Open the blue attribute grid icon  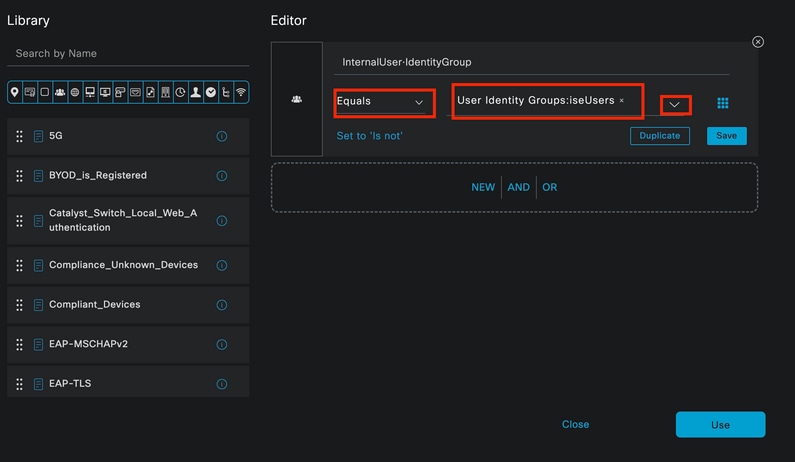point(722,103)
